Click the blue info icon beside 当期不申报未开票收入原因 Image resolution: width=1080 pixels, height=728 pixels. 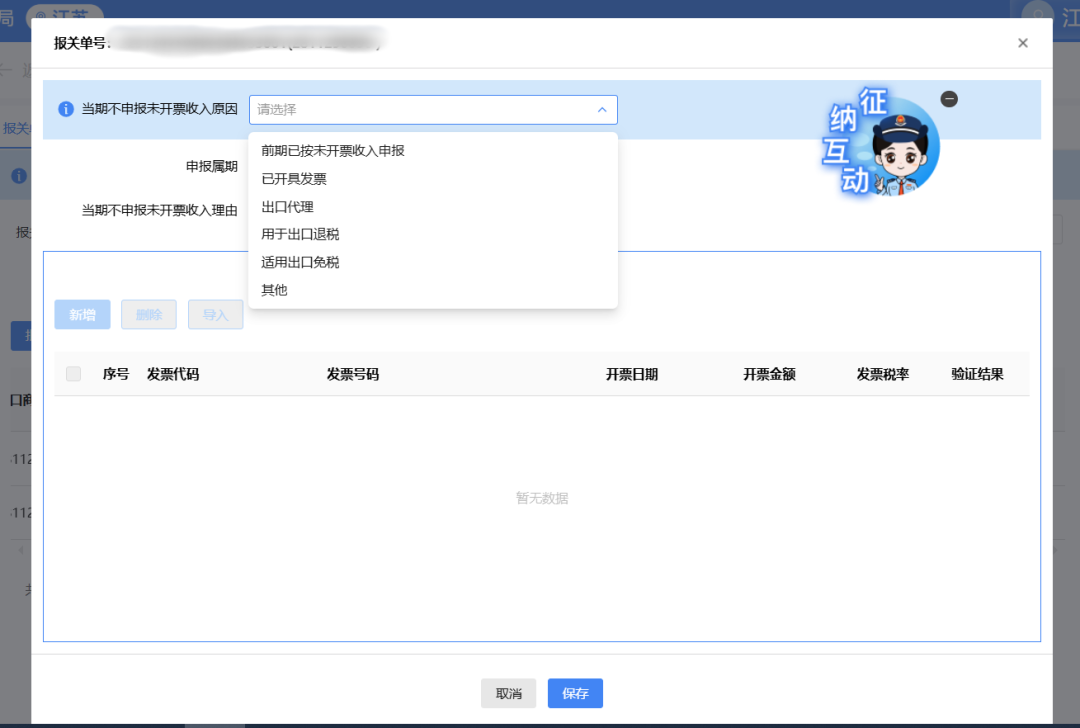click(66, 109)
